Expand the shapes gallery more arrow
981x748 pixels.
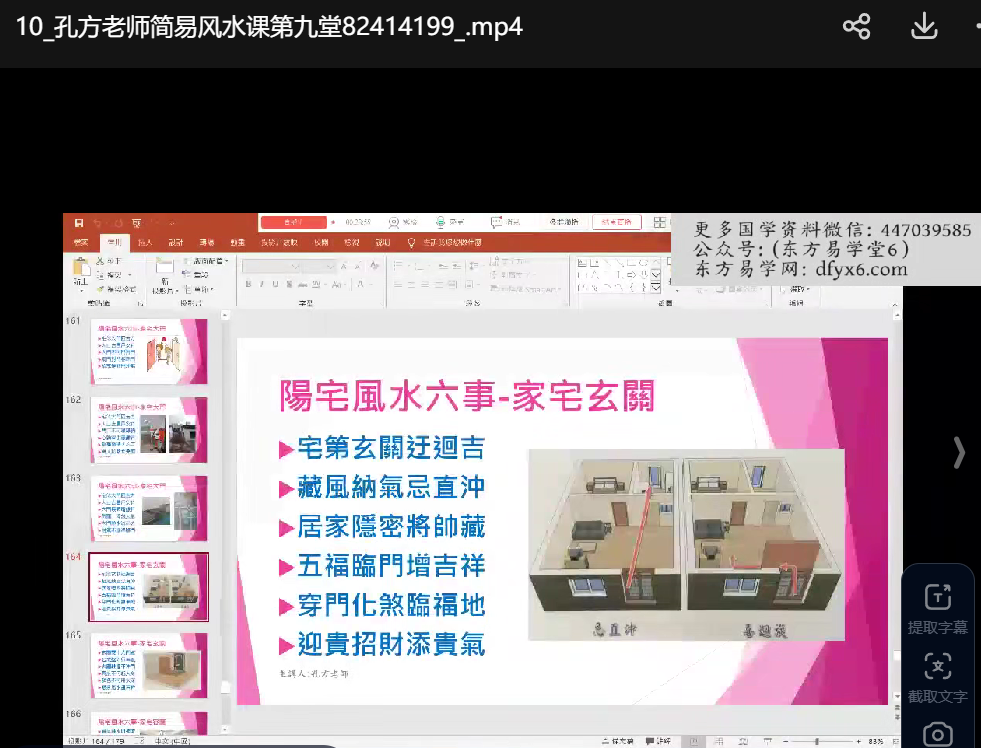point(656,288)
